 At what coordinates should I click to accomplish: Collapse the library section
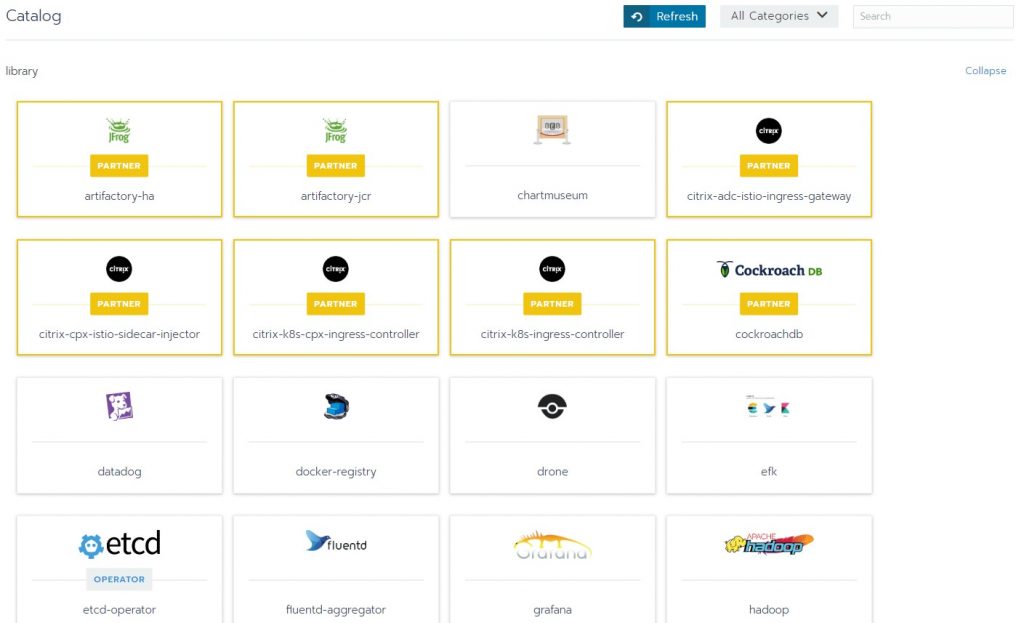(985, 71)
